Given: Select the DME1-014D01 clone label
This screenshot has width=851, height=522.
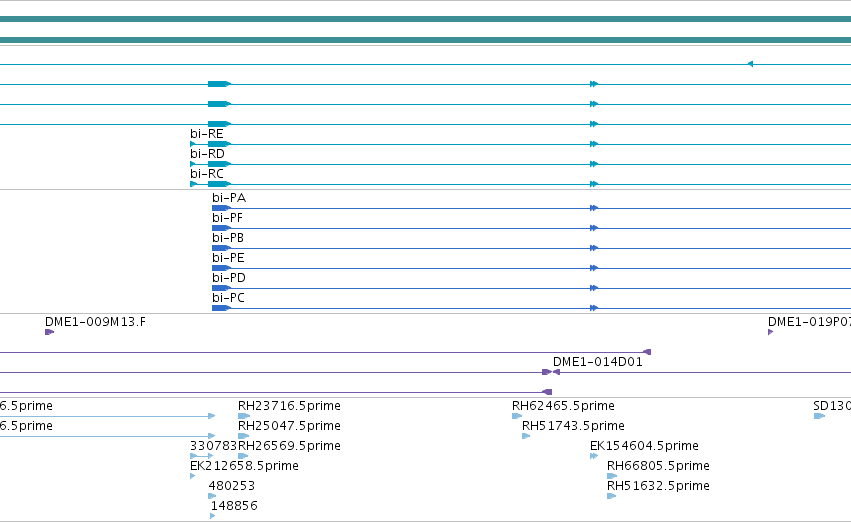Looking at the screenshot, I should [598, 362].
